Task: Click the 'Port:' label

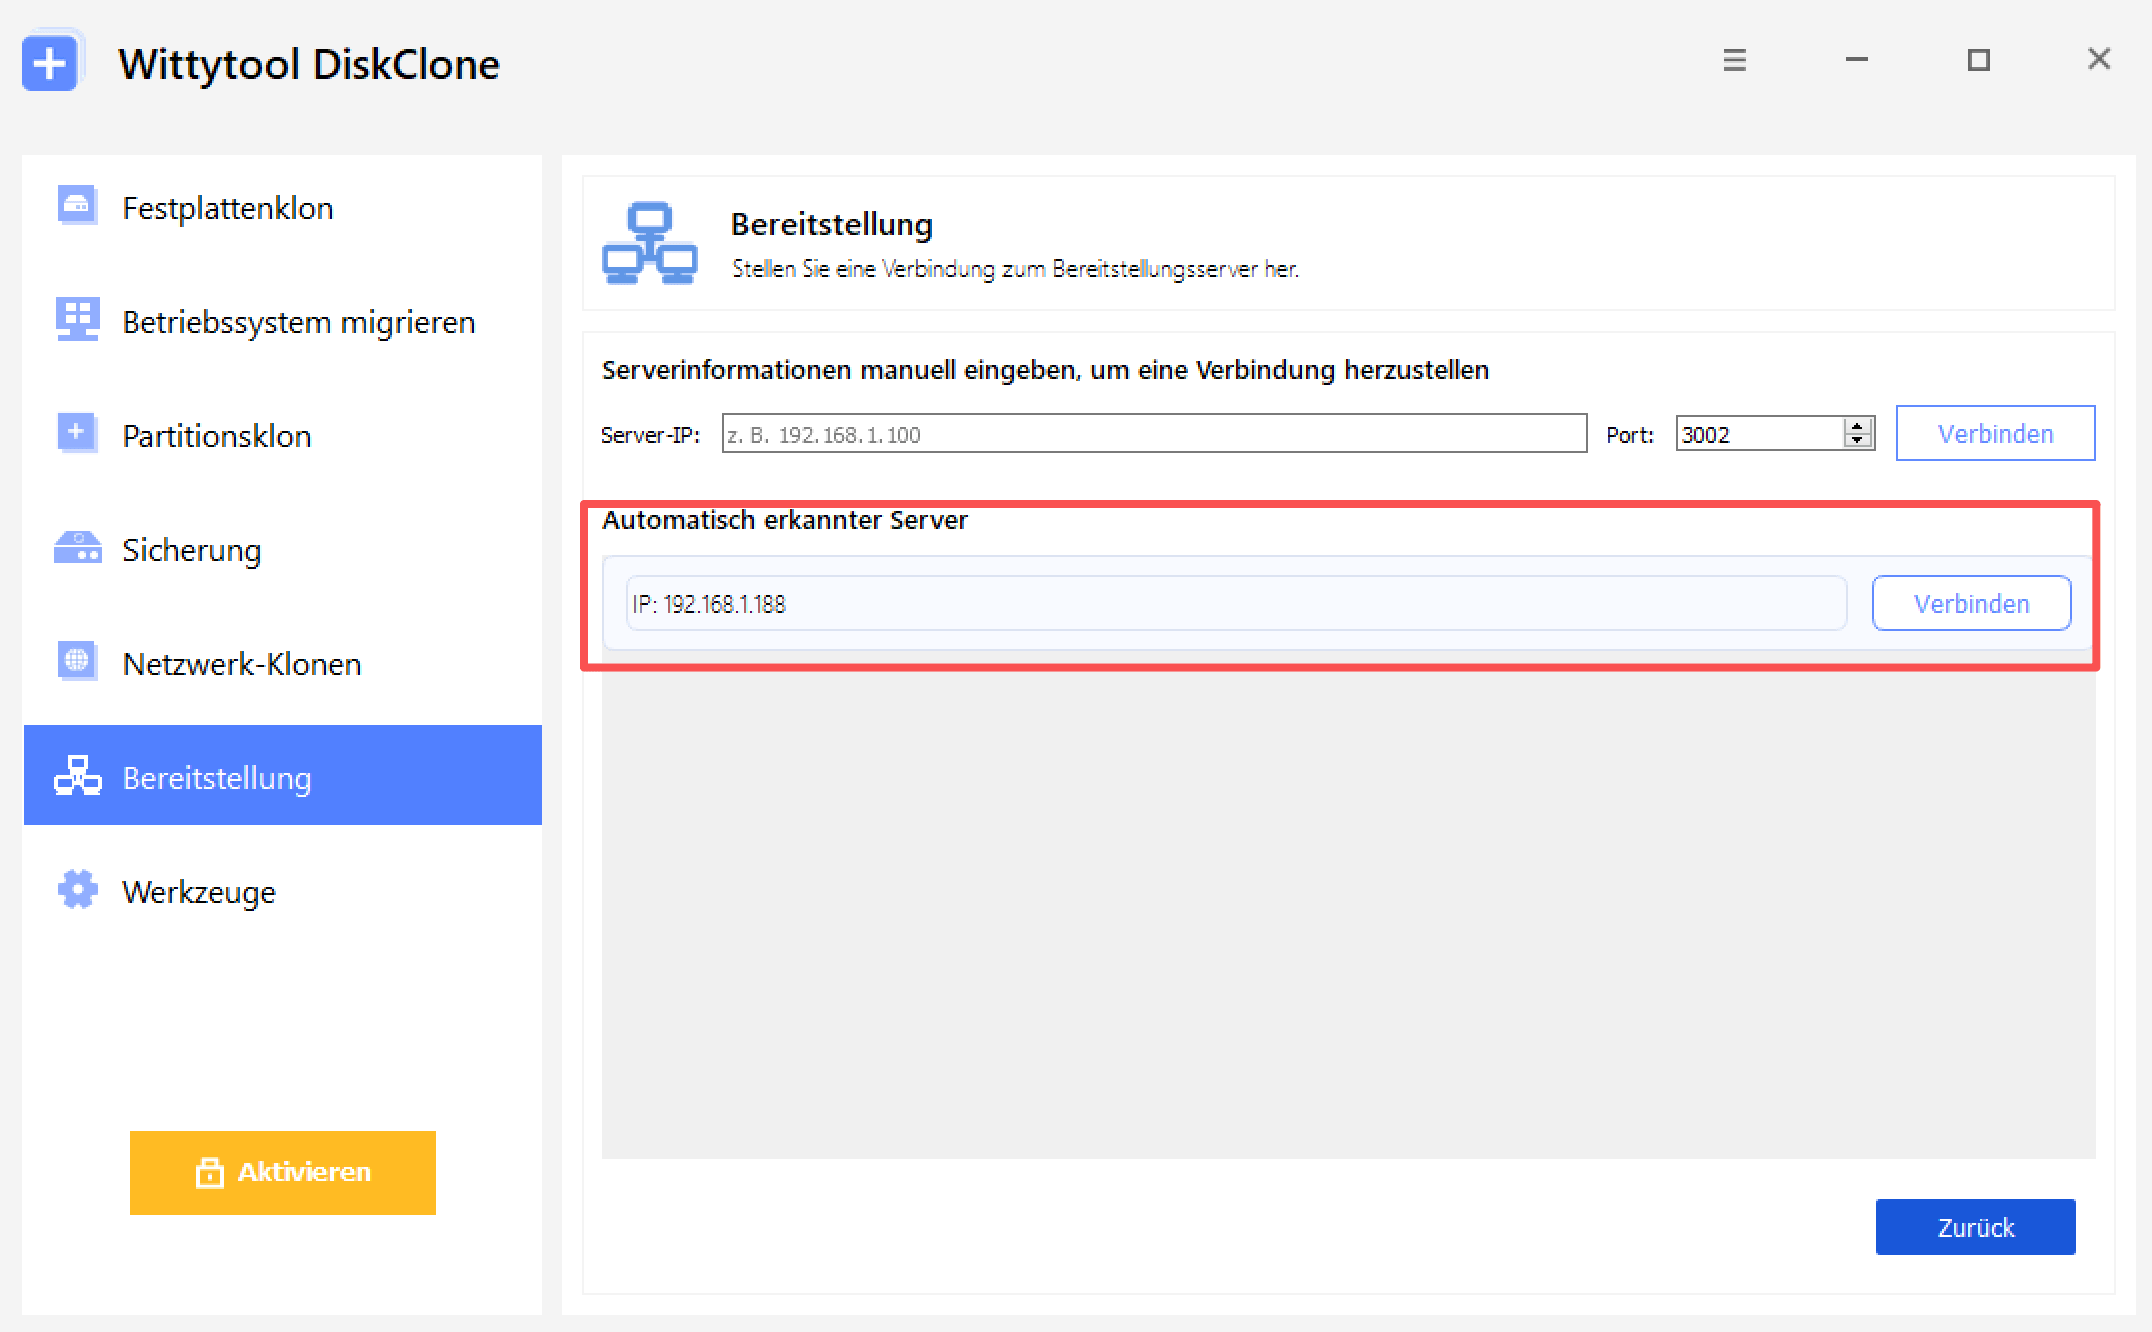Action: coord(1630,435)
